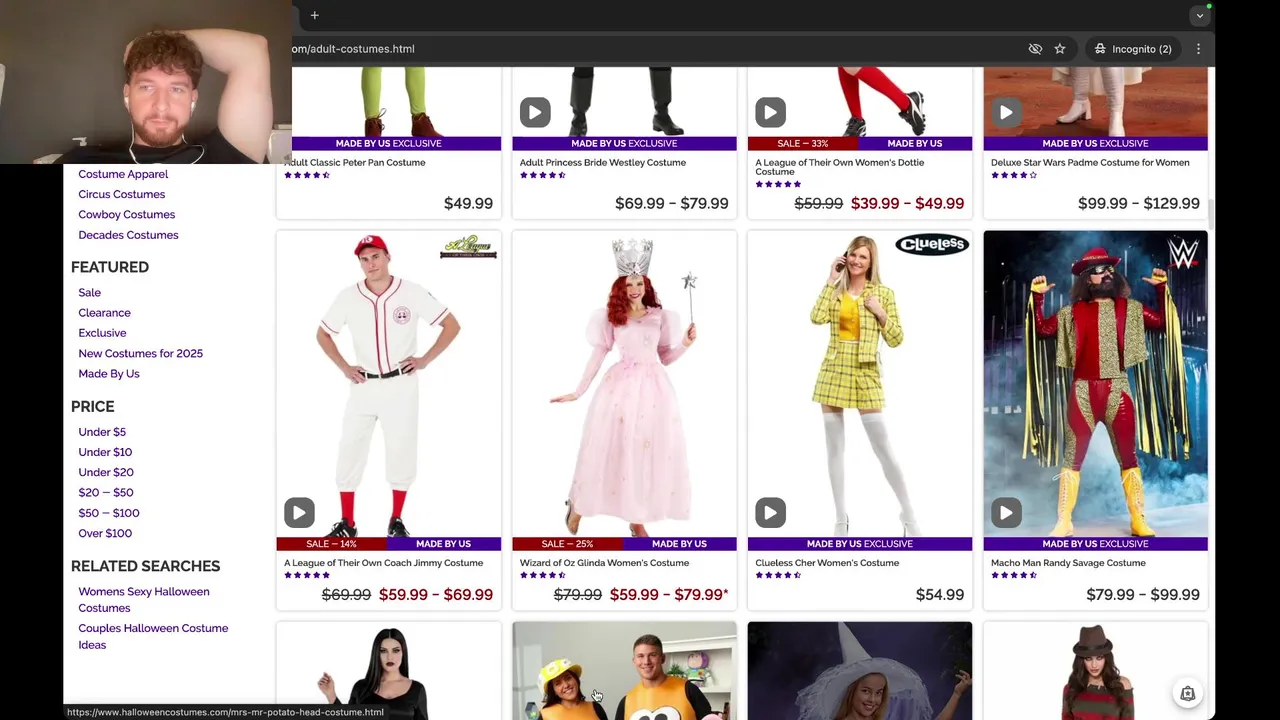Open Costume Apparel category
Screen dimensions: 1280x720
[123, 174]
